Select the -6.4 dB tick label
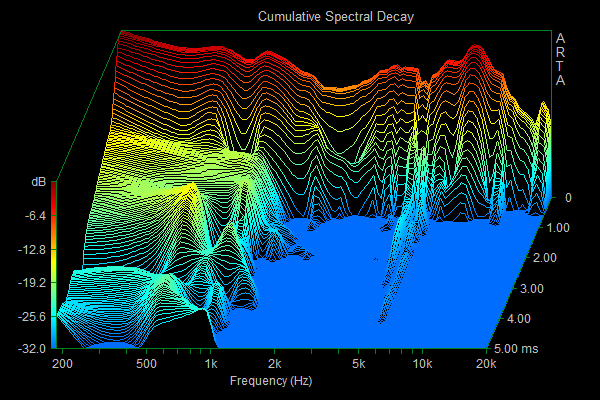This screenshot has height=400, width=600. point(34,215)
